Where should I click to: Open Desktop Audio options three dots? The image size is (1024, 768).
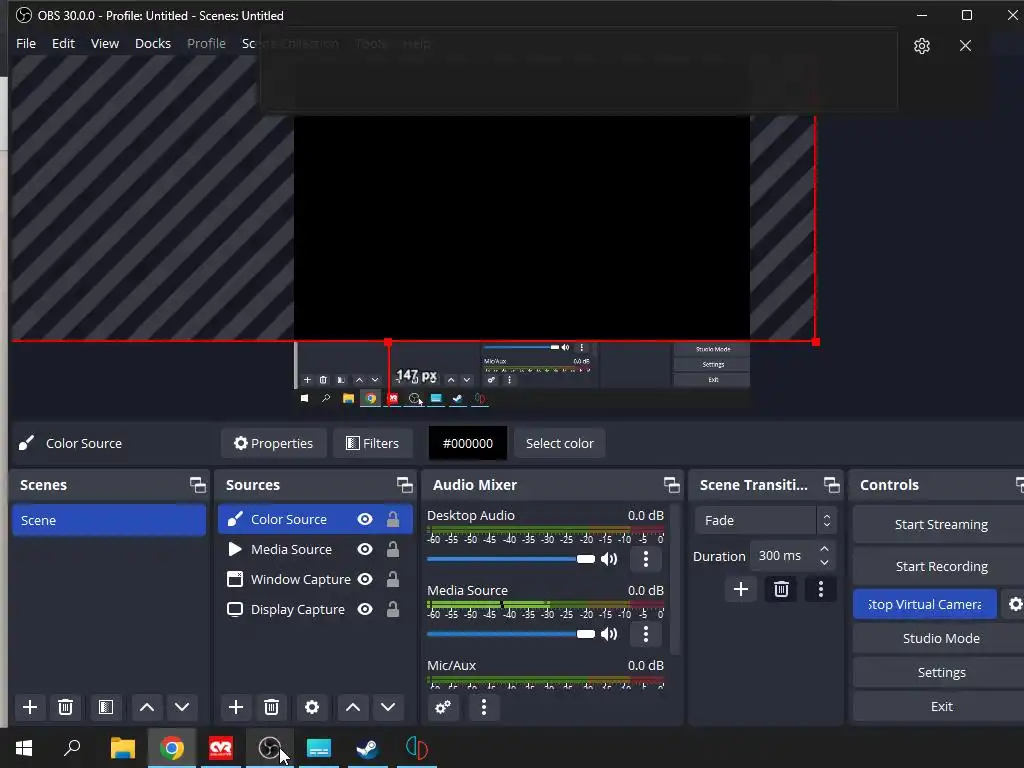click(x=646, y=559)
